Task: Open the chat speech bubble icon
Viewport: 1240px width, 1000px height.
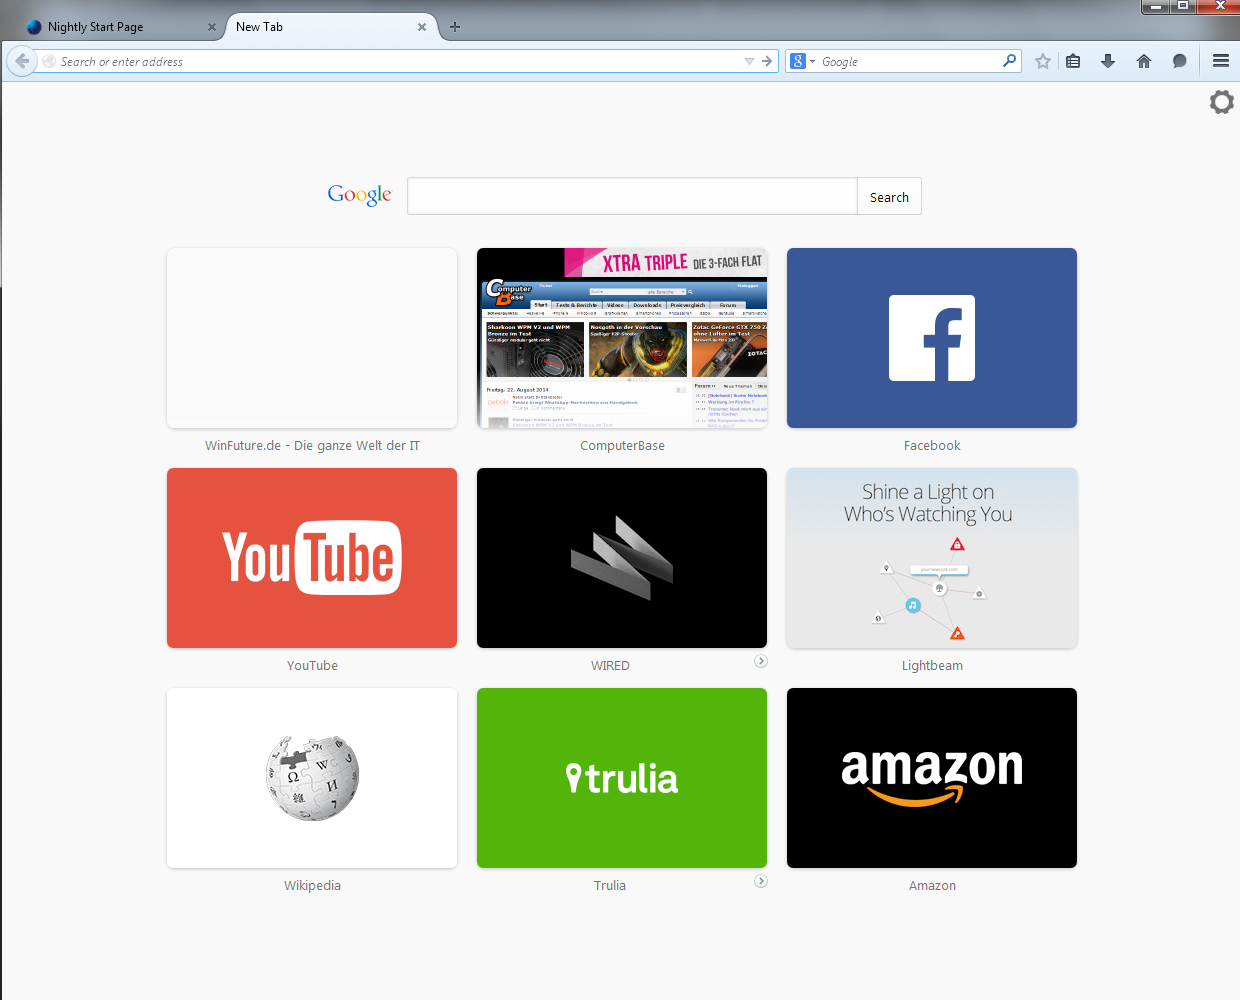Action: click(x=1179, y=61)
